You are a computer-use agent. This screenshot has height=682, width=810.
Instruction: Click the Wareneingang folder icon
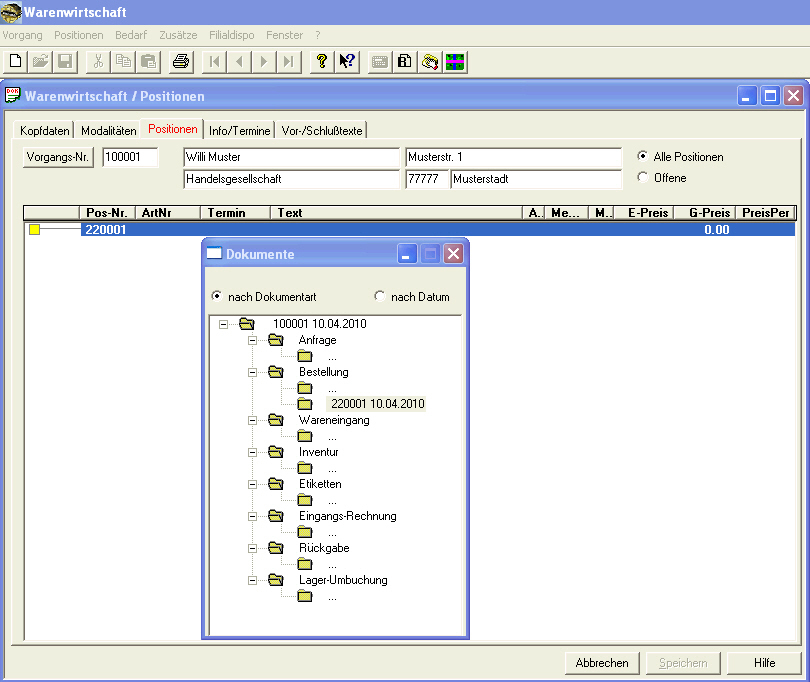coord(276,420)
